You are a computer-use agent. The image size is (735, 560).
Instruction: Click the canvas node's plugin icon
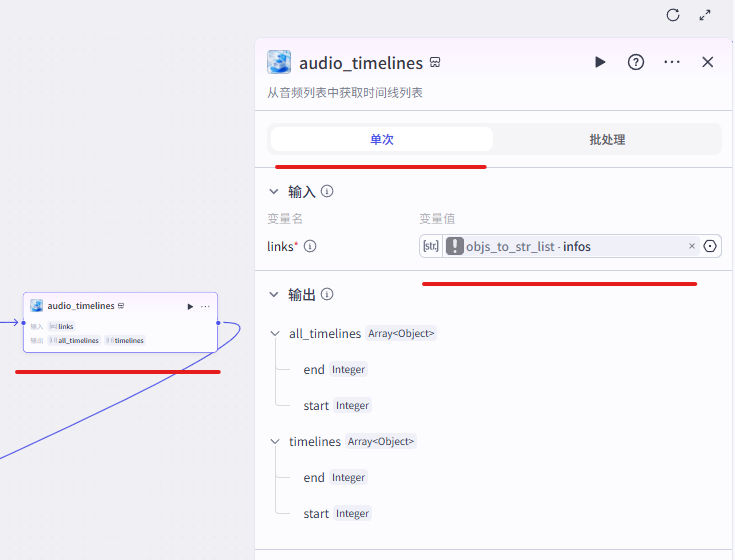pyautogui.click(x=37, y=306)
